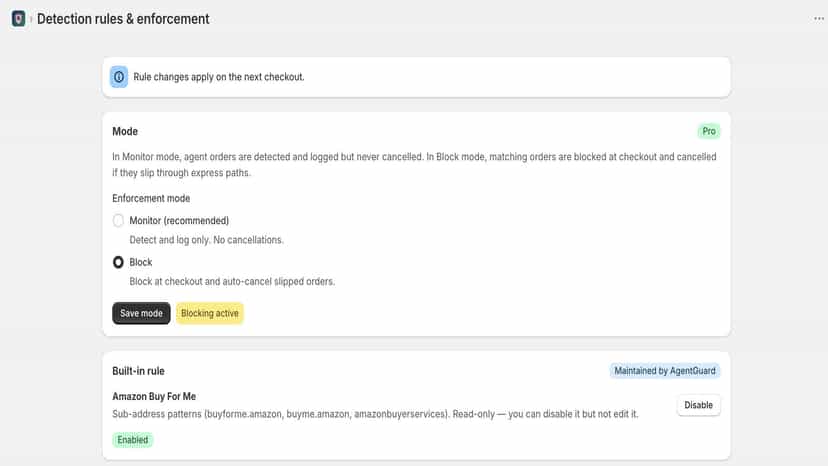Click the Amazon Buy For Me heading

tap(154, 396)
